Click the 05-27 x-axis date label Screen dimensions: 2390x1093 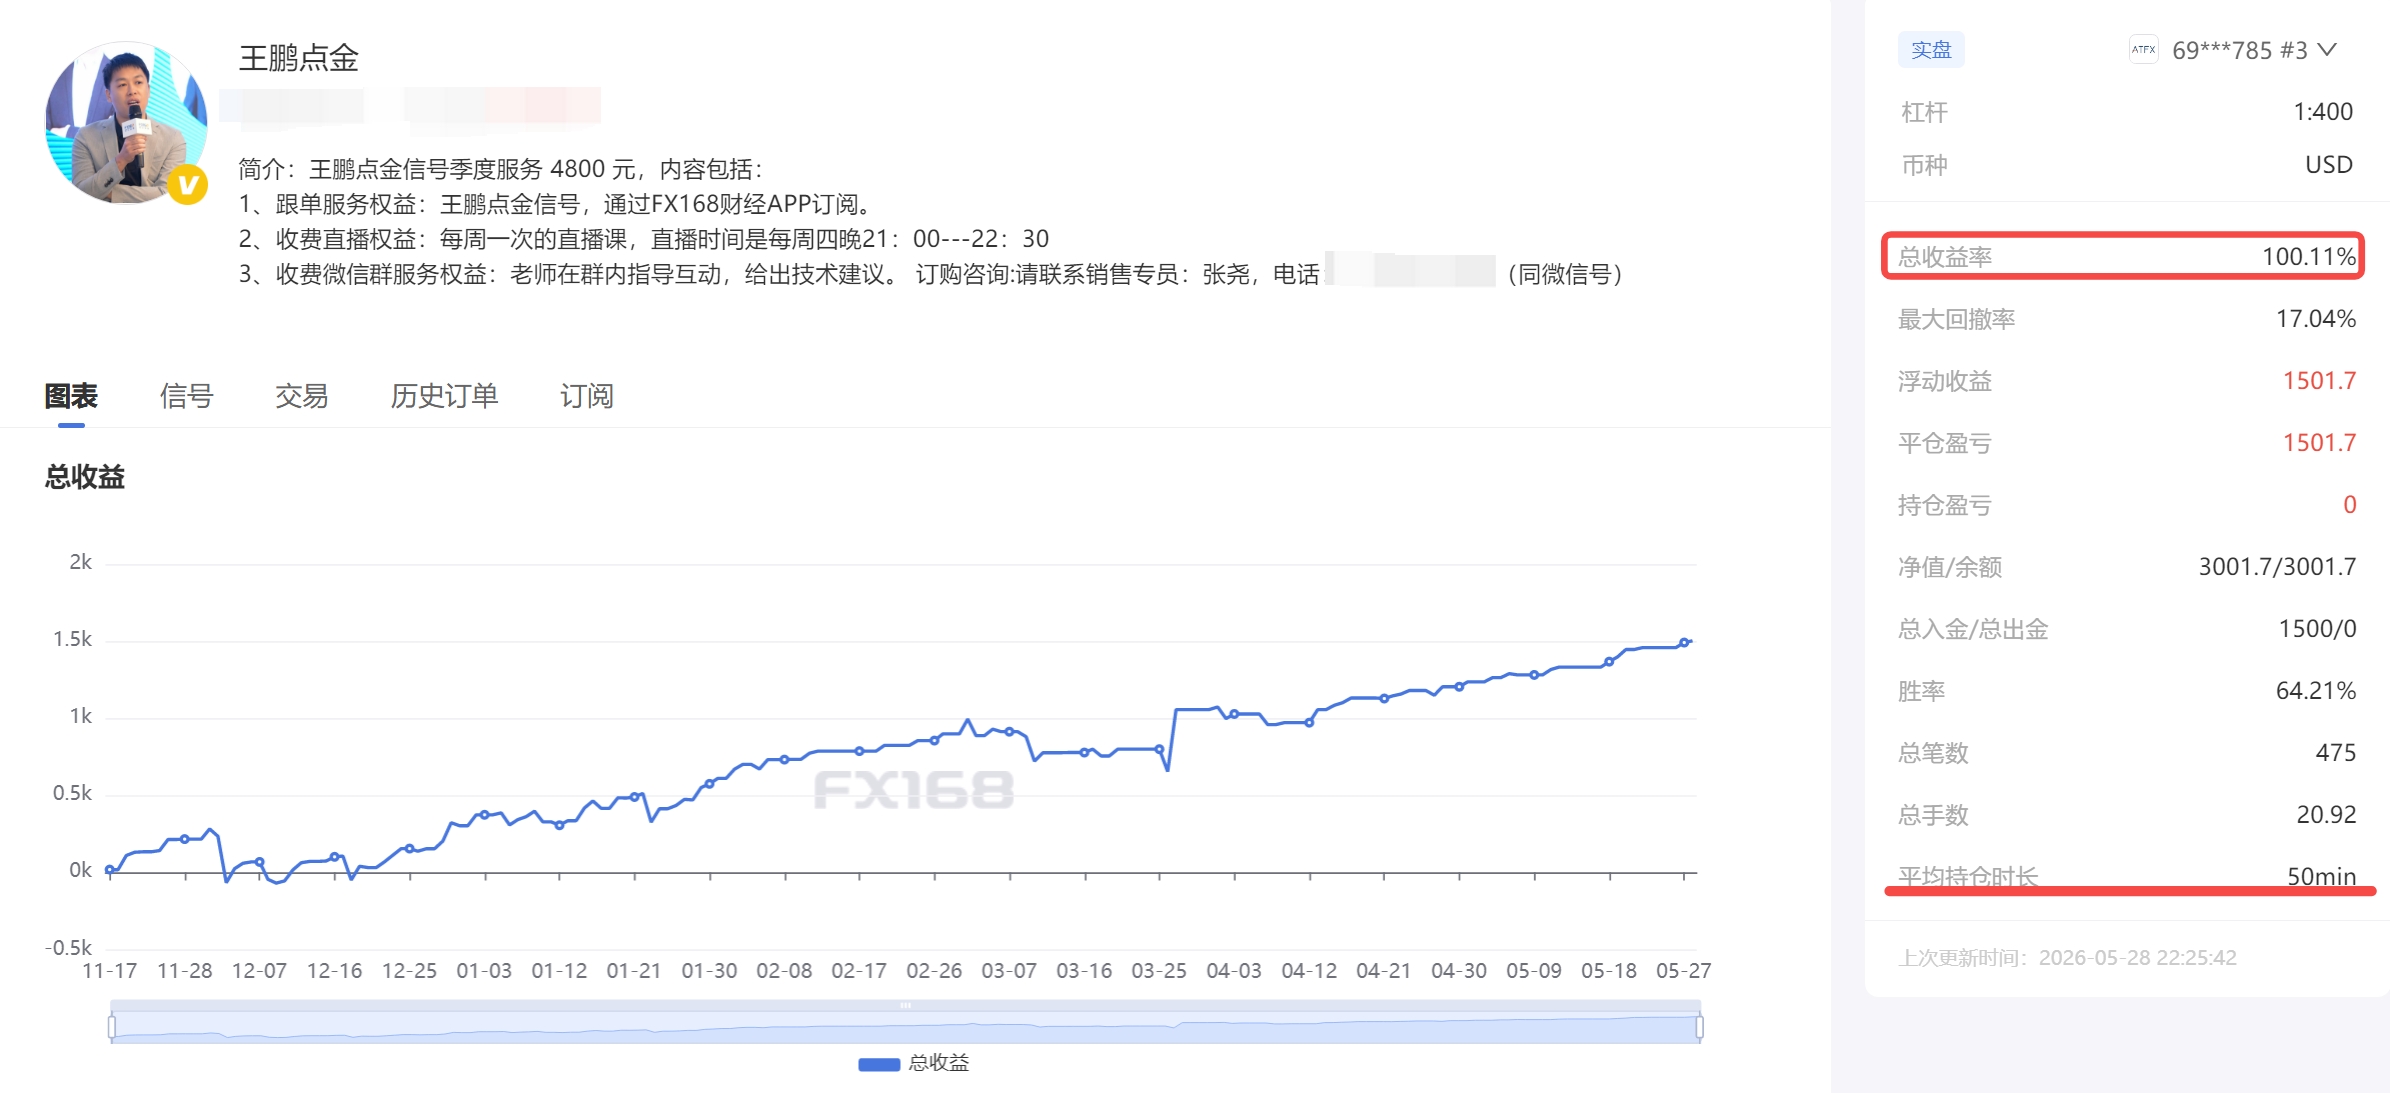1684,971
